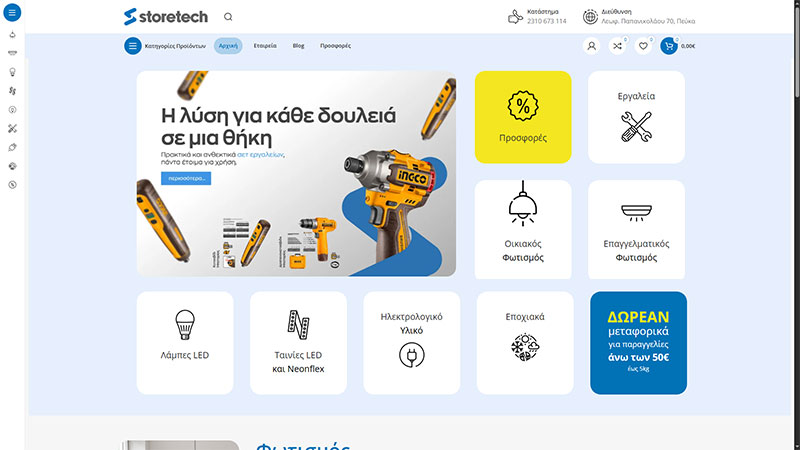Open the shopping cart icon
800x450 pixels.
[x=669, y=46]
